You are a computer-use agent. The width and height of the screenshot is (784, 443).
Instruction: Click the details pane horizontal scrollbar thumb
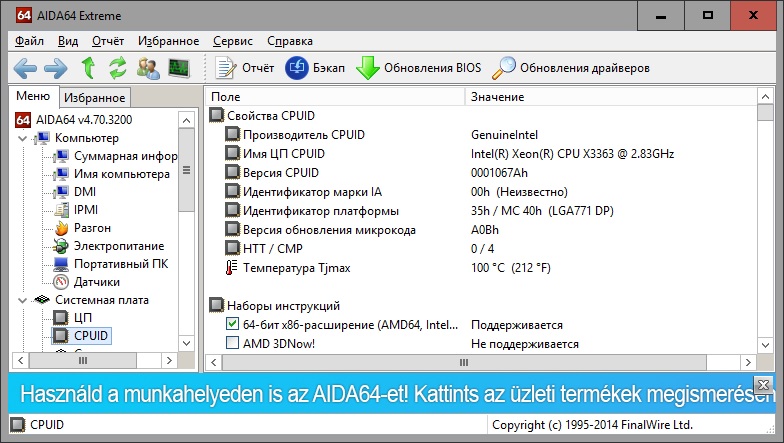(464, 362)
